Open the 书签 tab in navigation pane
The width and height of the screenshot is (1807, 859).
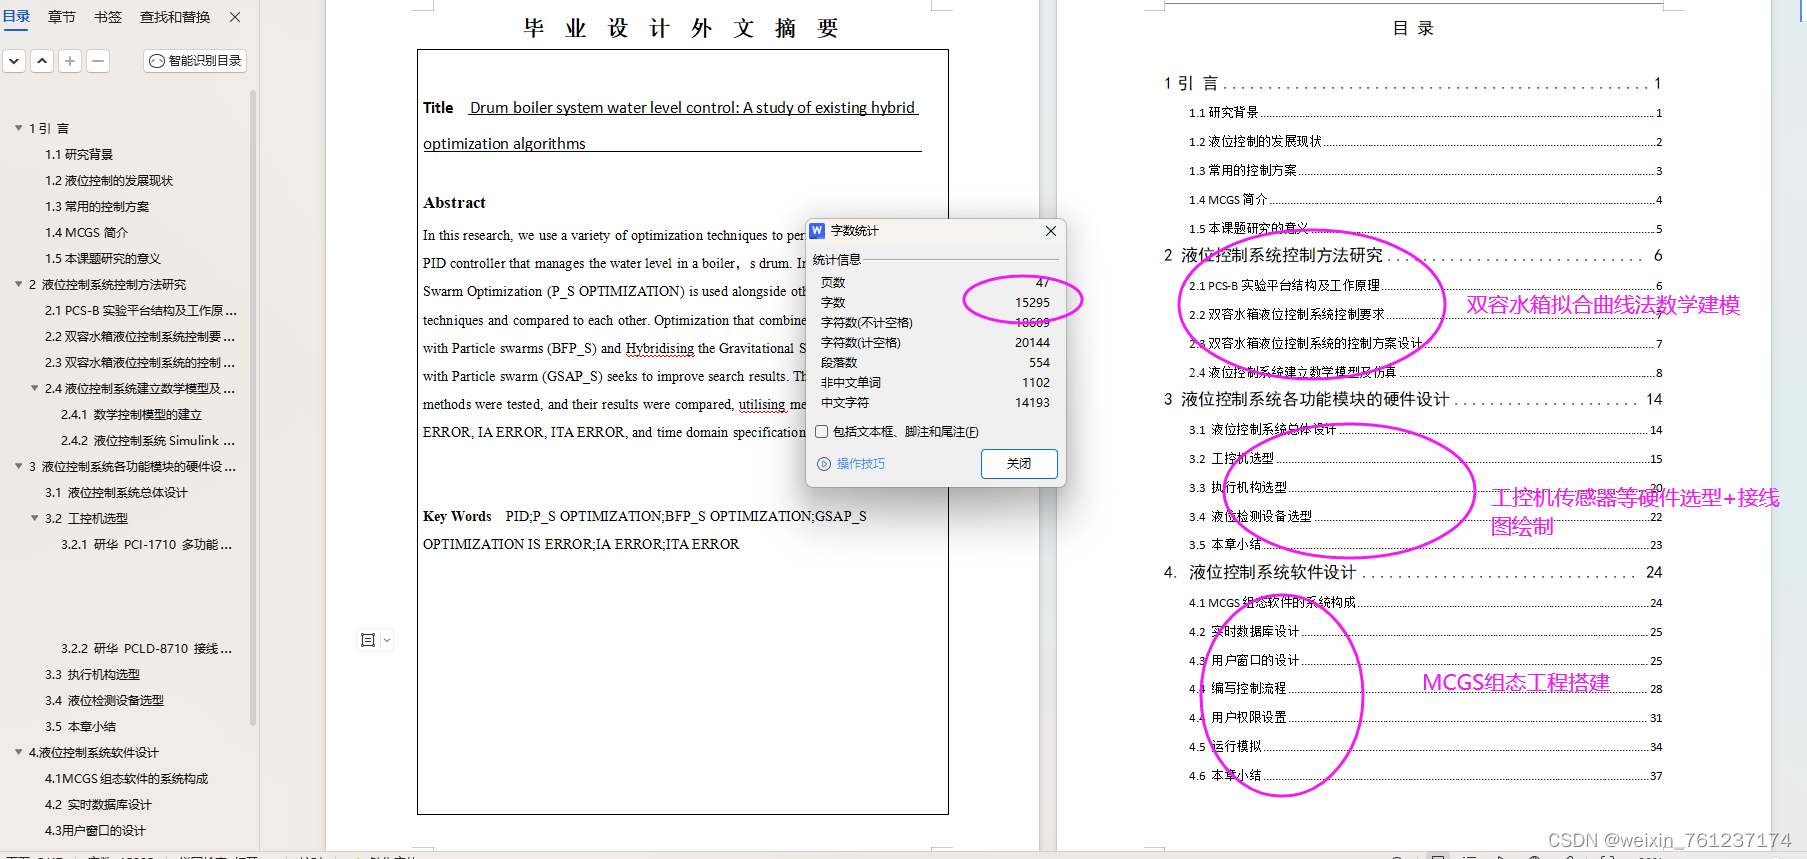(108, 17)
